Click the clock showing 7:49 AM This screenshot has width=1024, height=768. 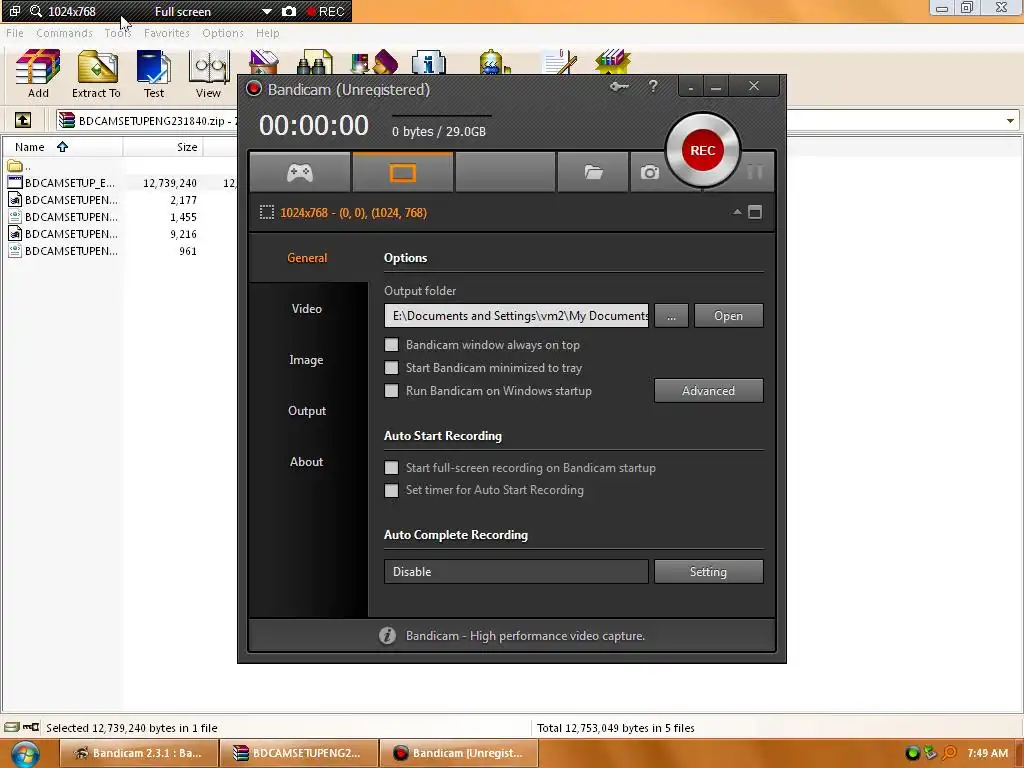pos(987,753)
